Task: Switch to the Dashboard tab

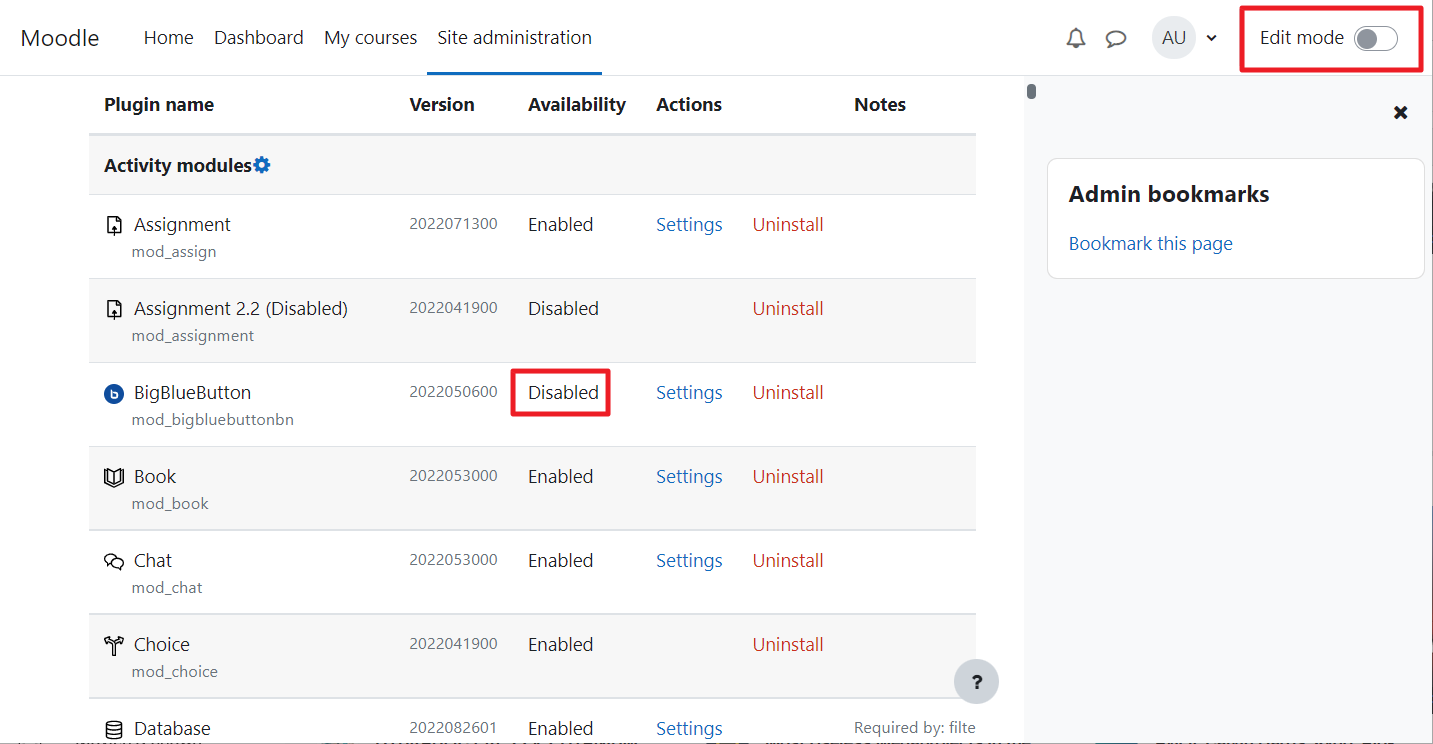Action: pos(258,38)
